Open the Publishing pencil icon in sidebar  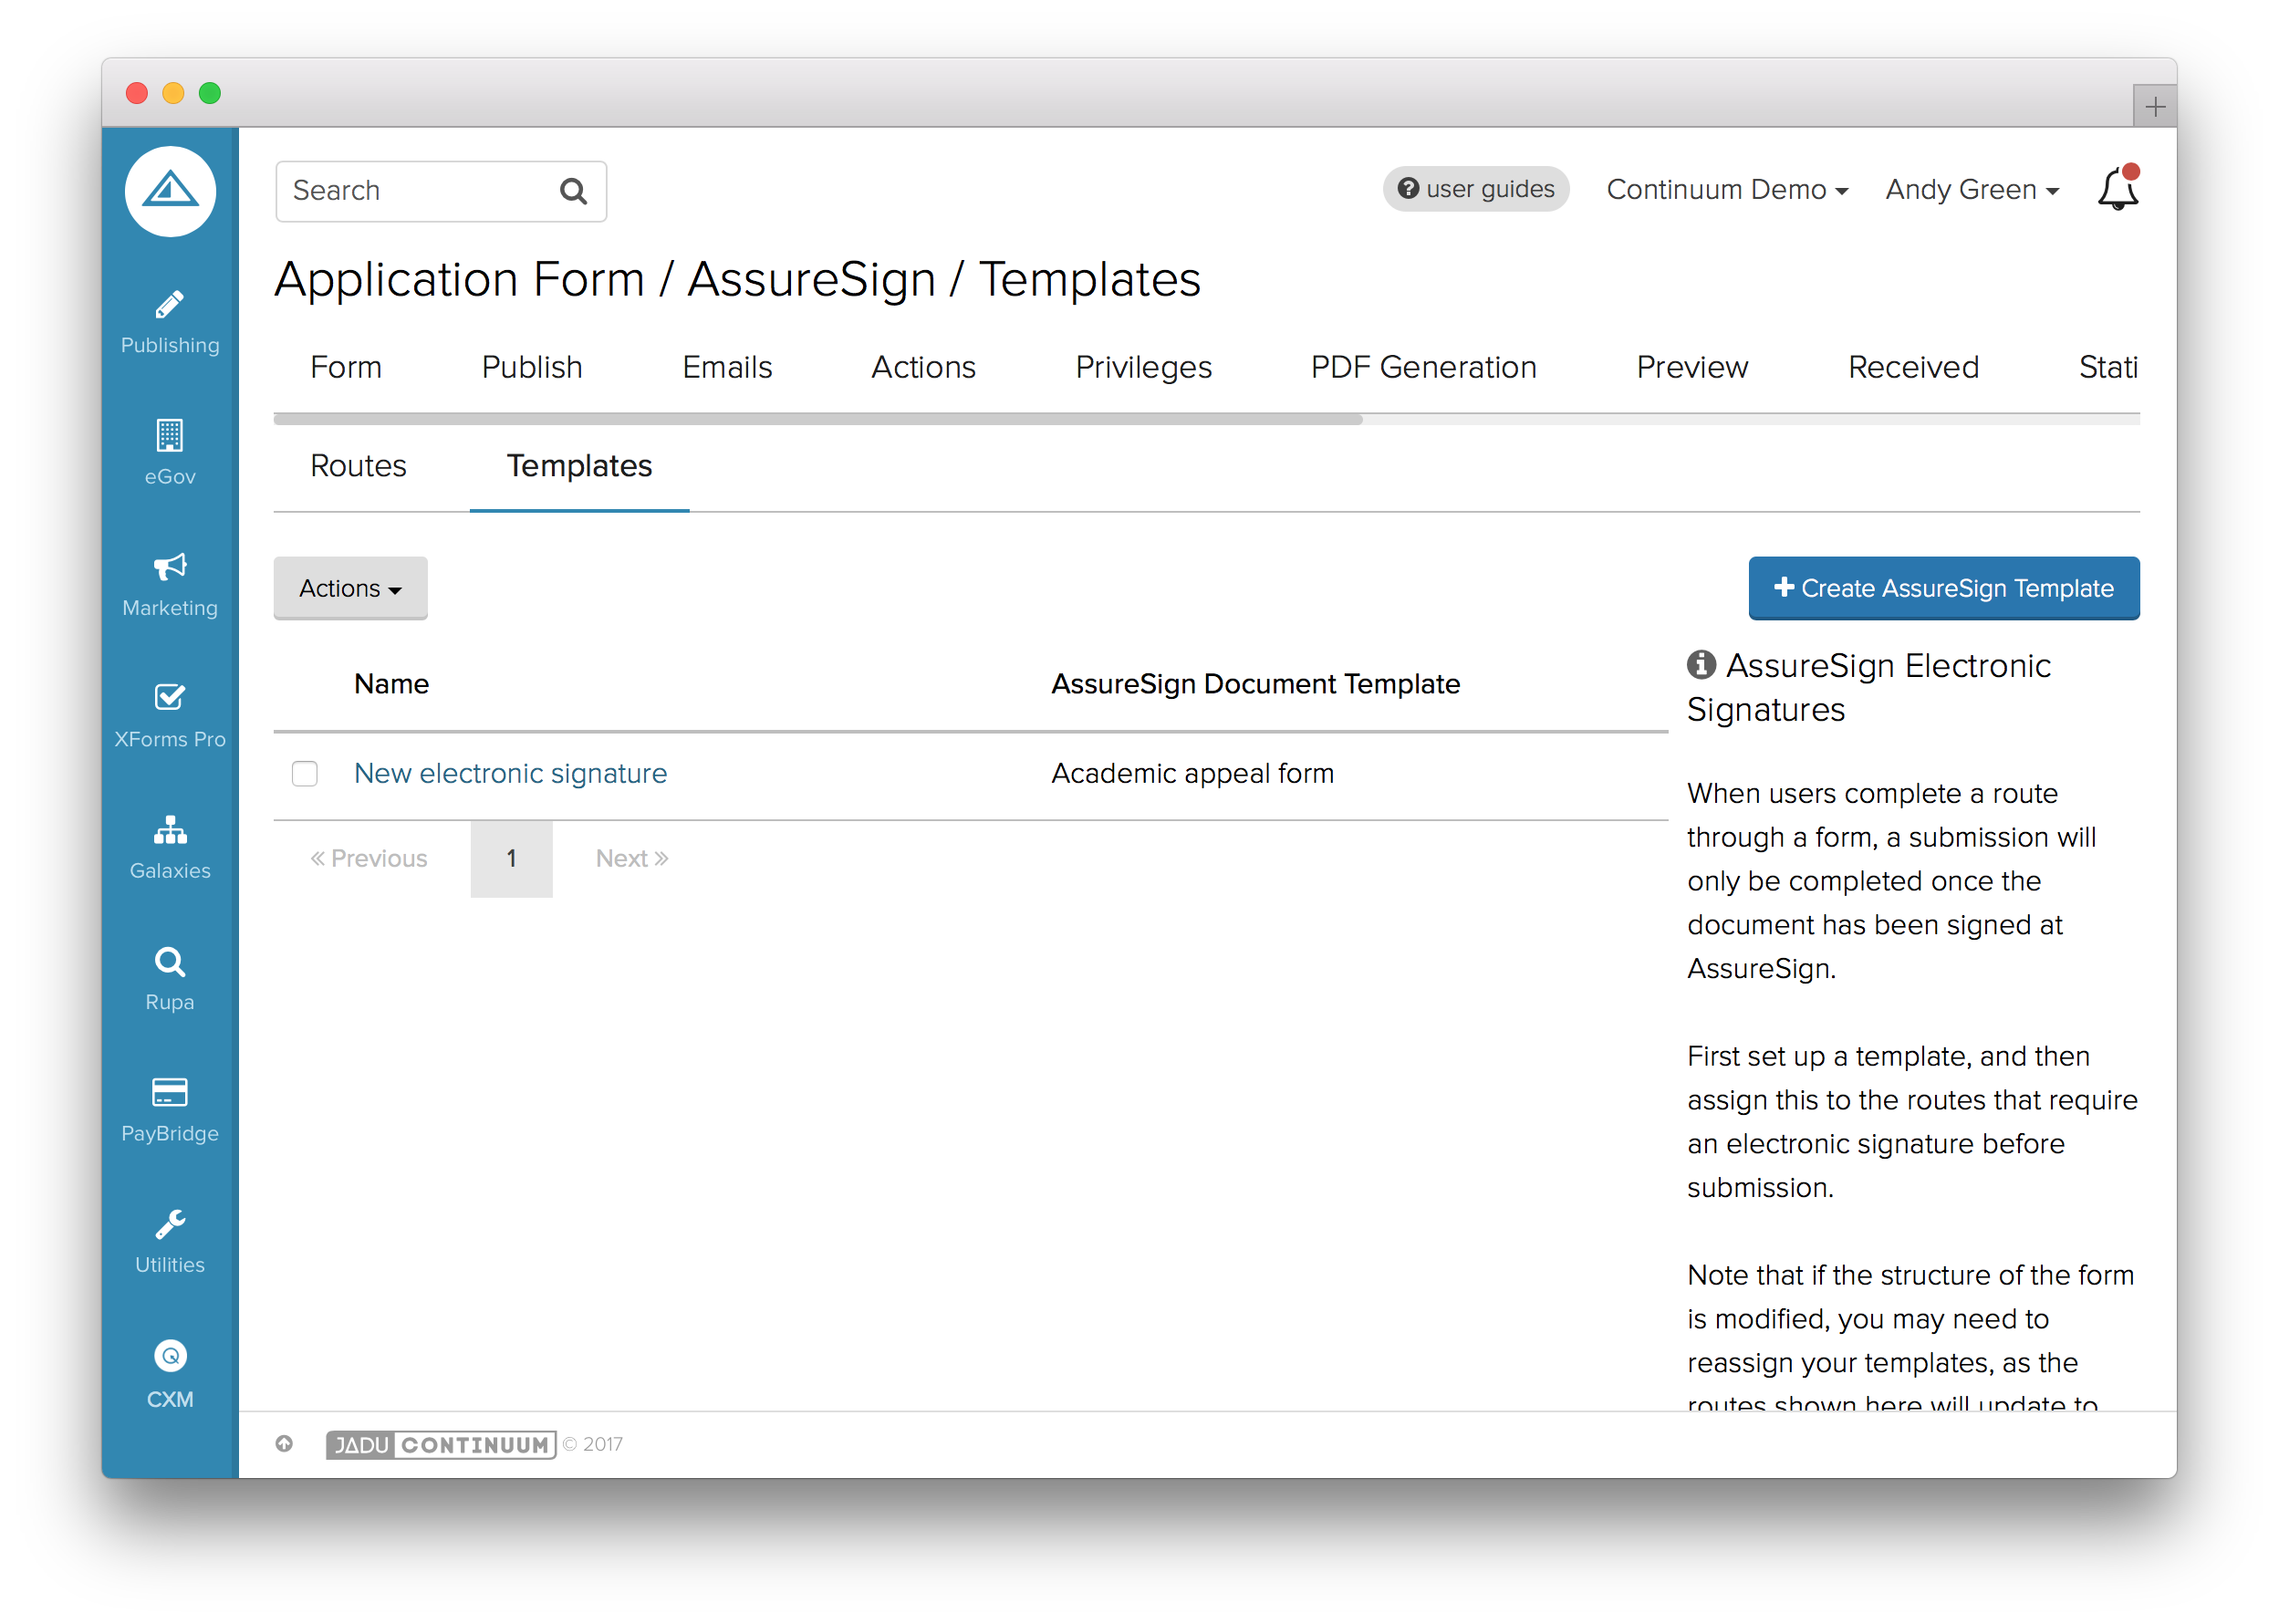coord(169,305)
